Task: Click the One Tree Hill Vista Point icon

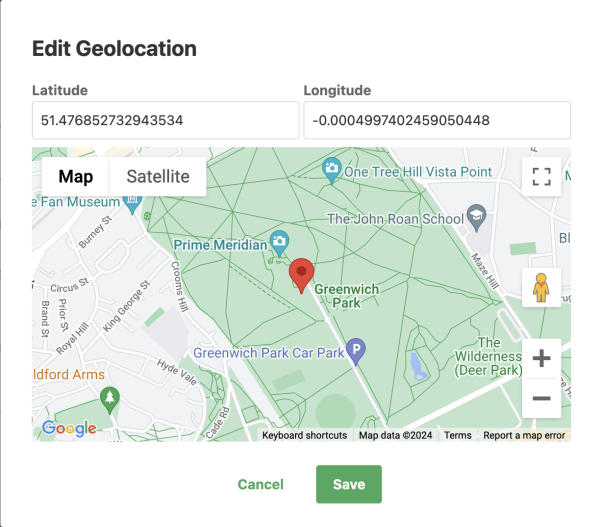Action: click(x=332, y=171)
